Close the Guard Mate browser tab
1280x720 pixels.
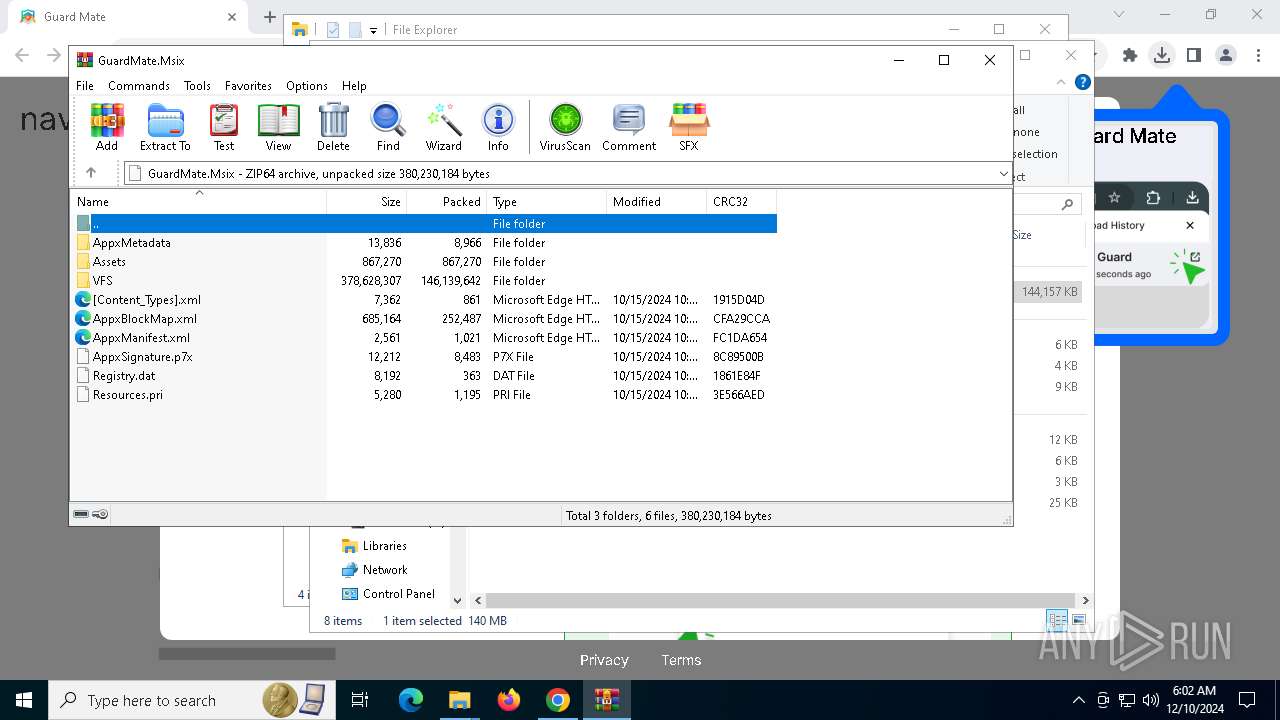coord(232,17)
